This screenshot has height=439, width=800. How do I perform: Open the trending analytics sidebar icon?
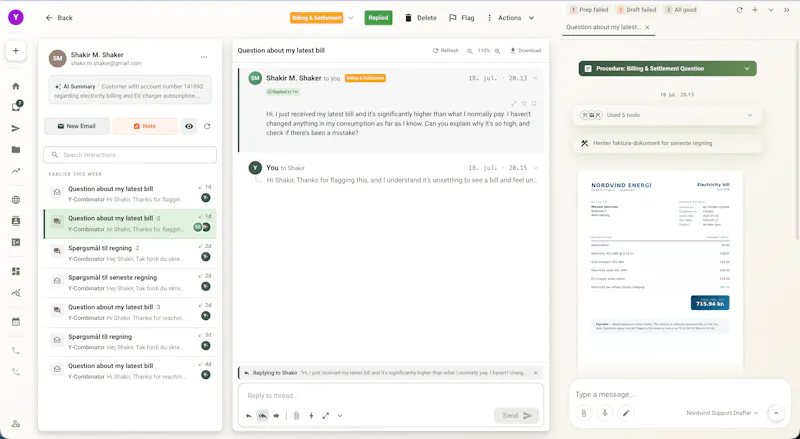(16, 171)
